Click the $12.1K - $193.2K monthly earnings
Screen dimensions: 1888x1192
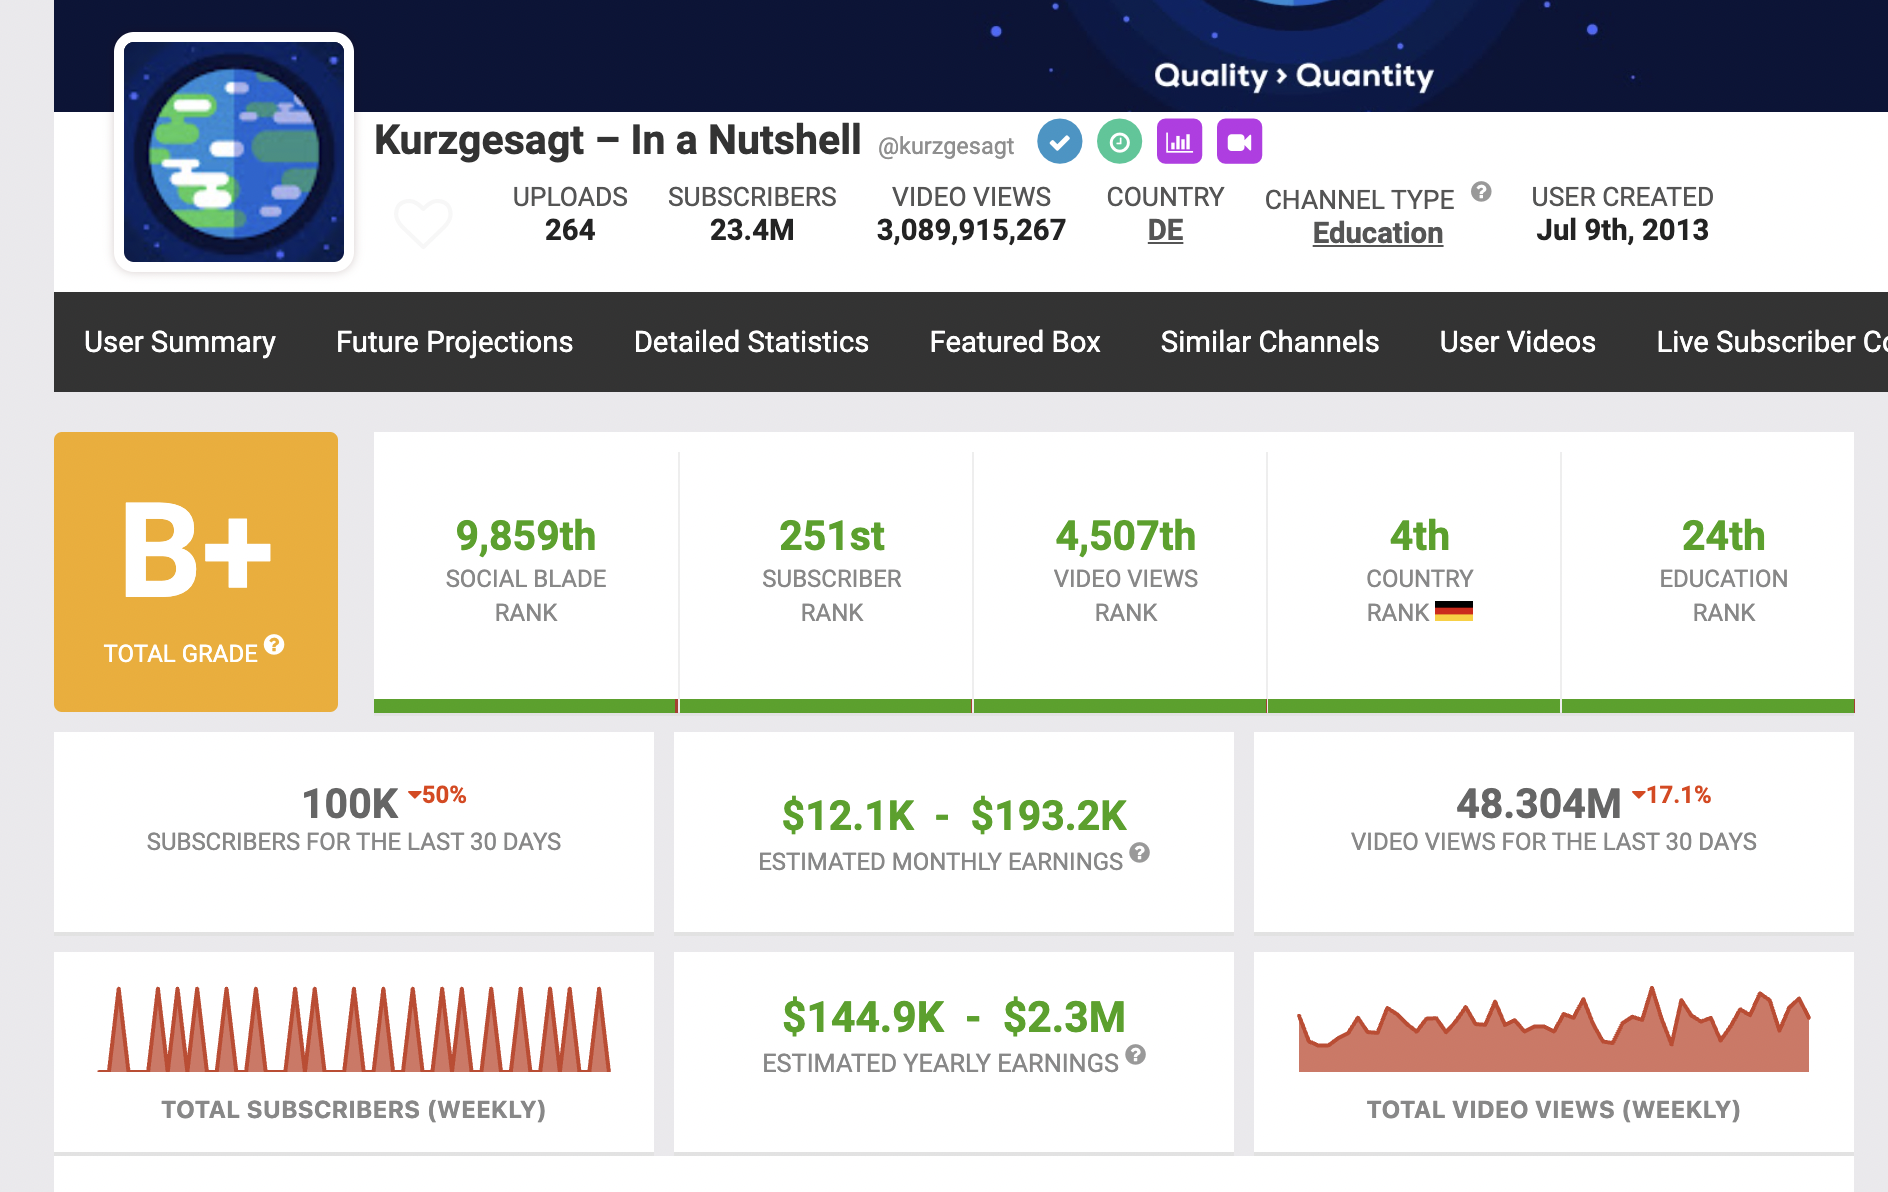pyautogui.click(x=954, y=816)
